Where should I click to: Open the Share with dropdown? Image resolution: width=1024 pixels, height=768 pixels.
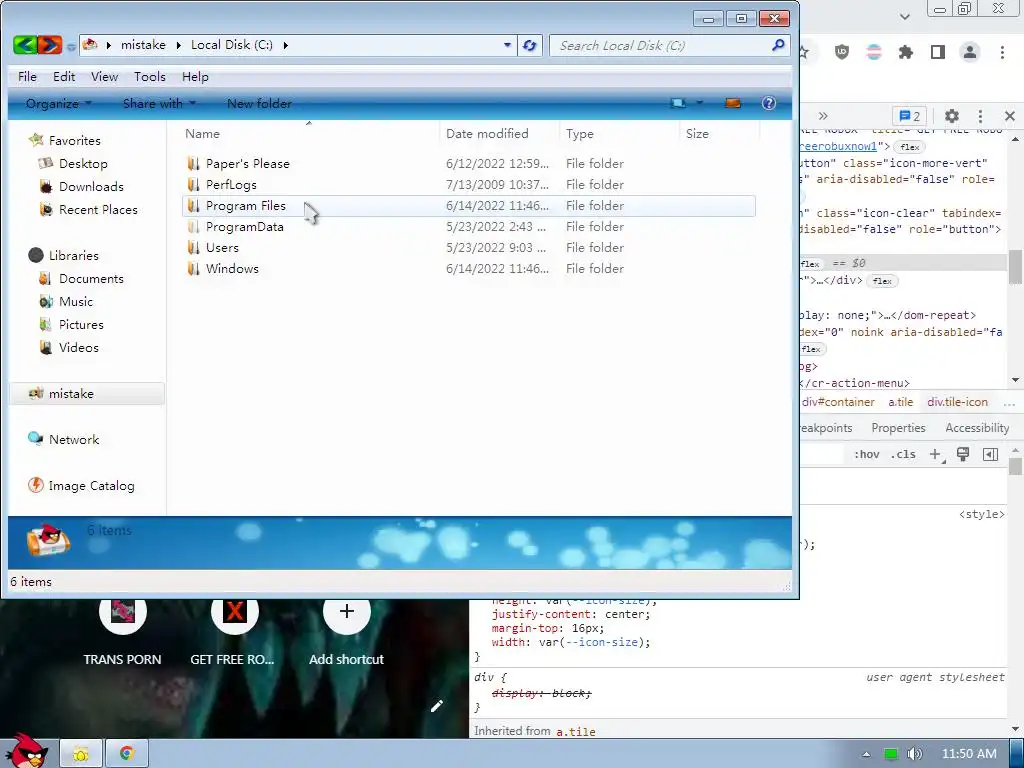point(159,103)
